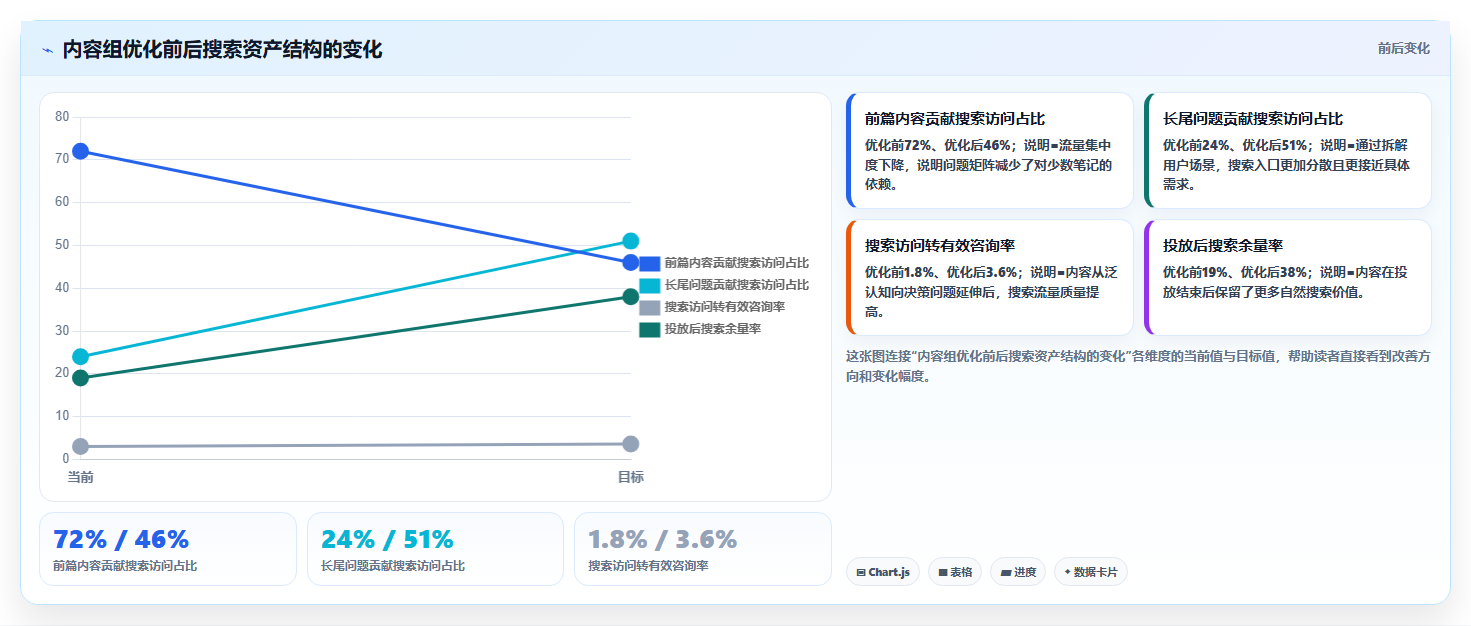Click legend text 前篇内容贡献搜索访问占比

737,263
